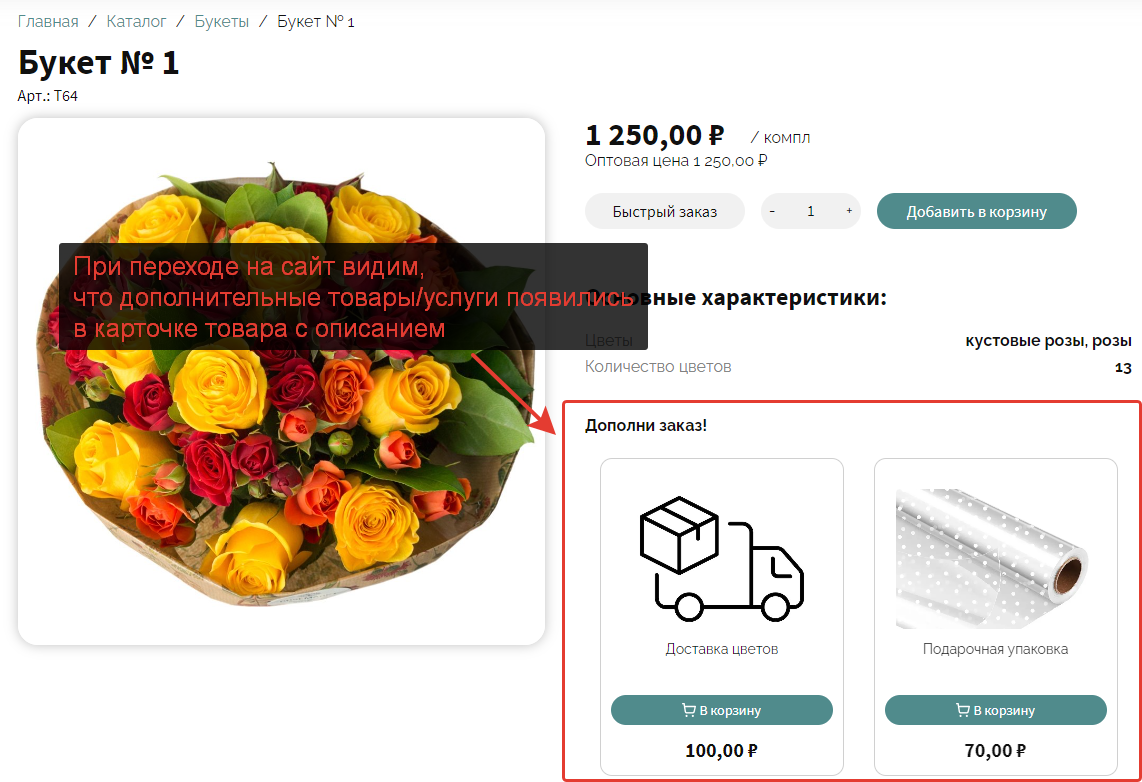The width and height of the screenshot is (1142, 782).
Task: Open Каталог breadcrumb link
Action: [x=136, y=22]
